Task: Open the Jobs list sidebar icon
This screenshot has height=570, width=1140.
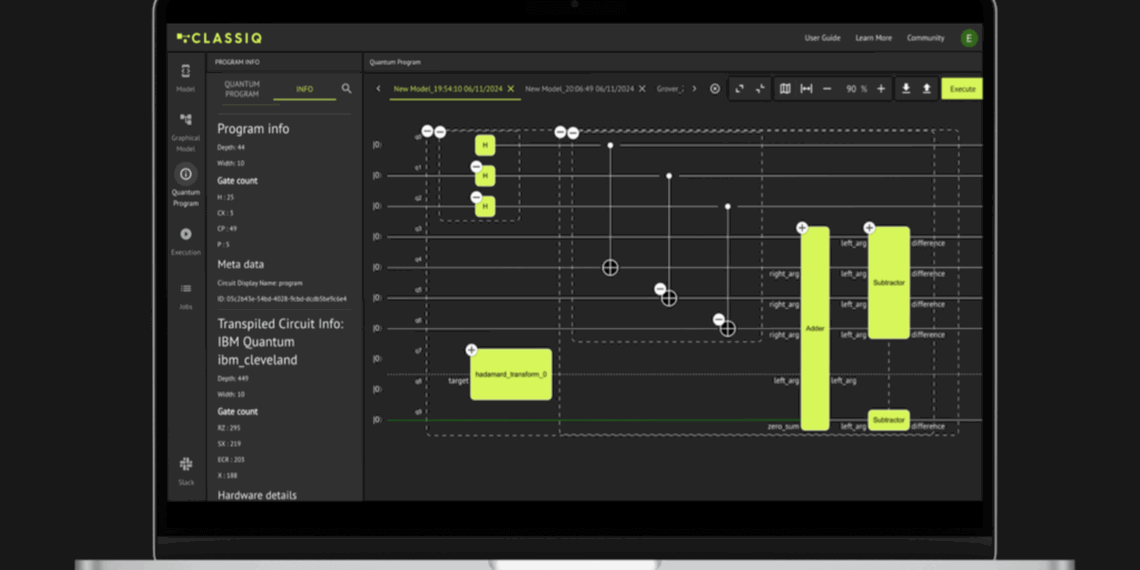Action: click(x=185, y=289)
